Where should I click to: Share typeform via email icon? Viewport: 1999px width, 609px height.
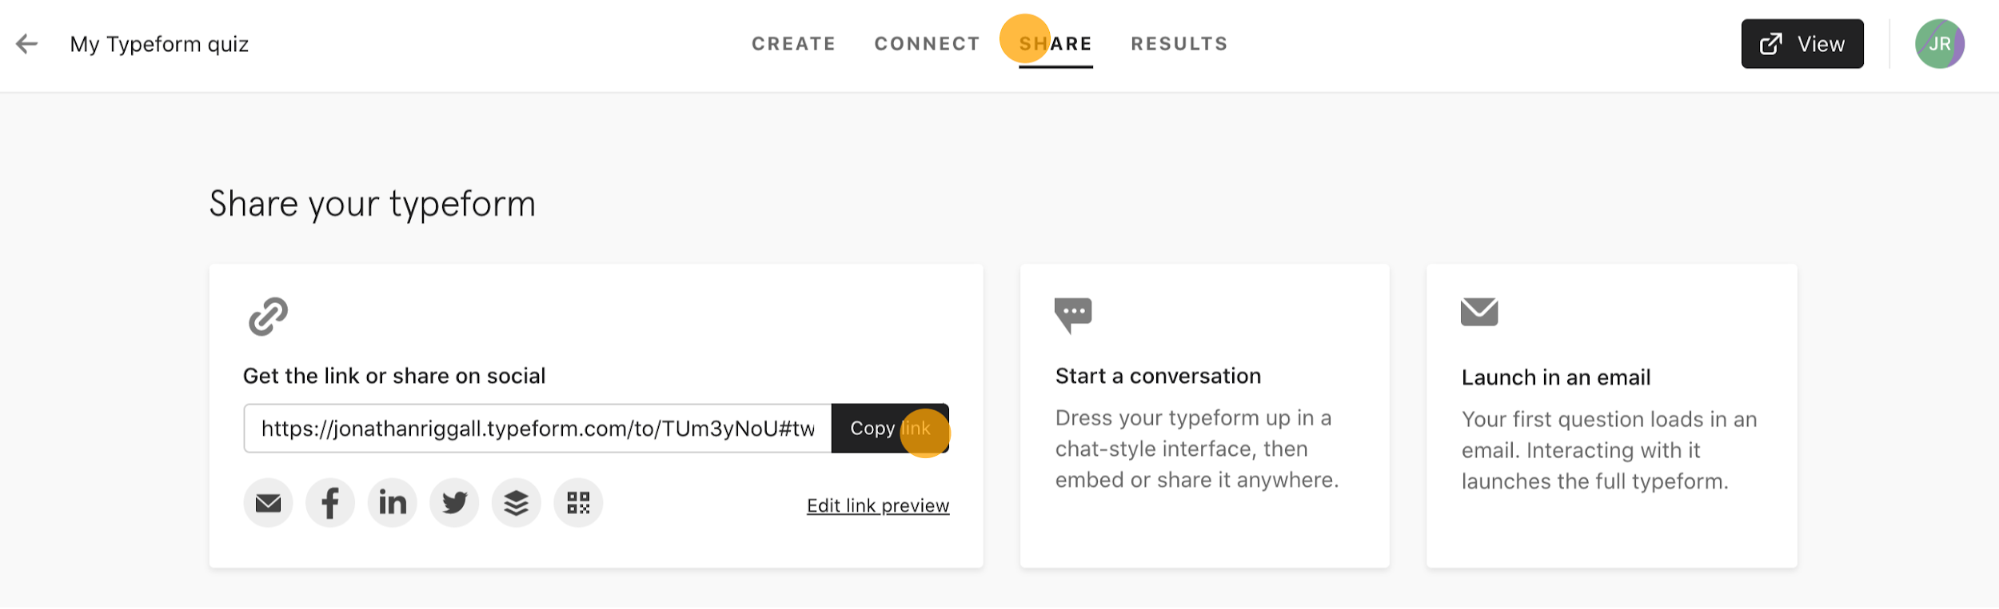click(x=268, y=503)
